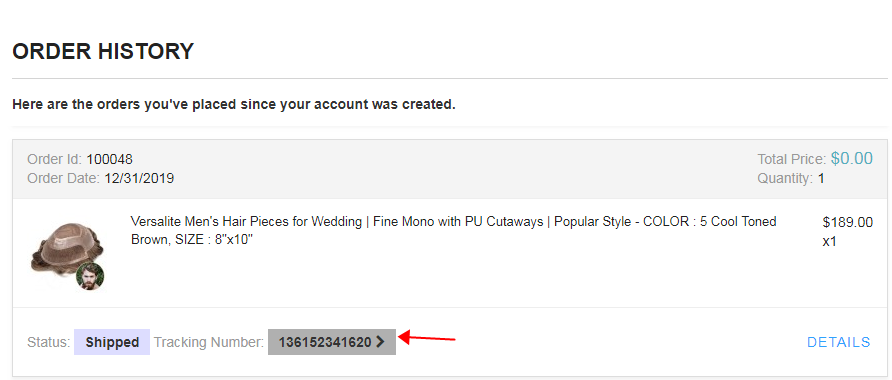
Task: Click the $0.00 total price value
Action: coord(852,158)
